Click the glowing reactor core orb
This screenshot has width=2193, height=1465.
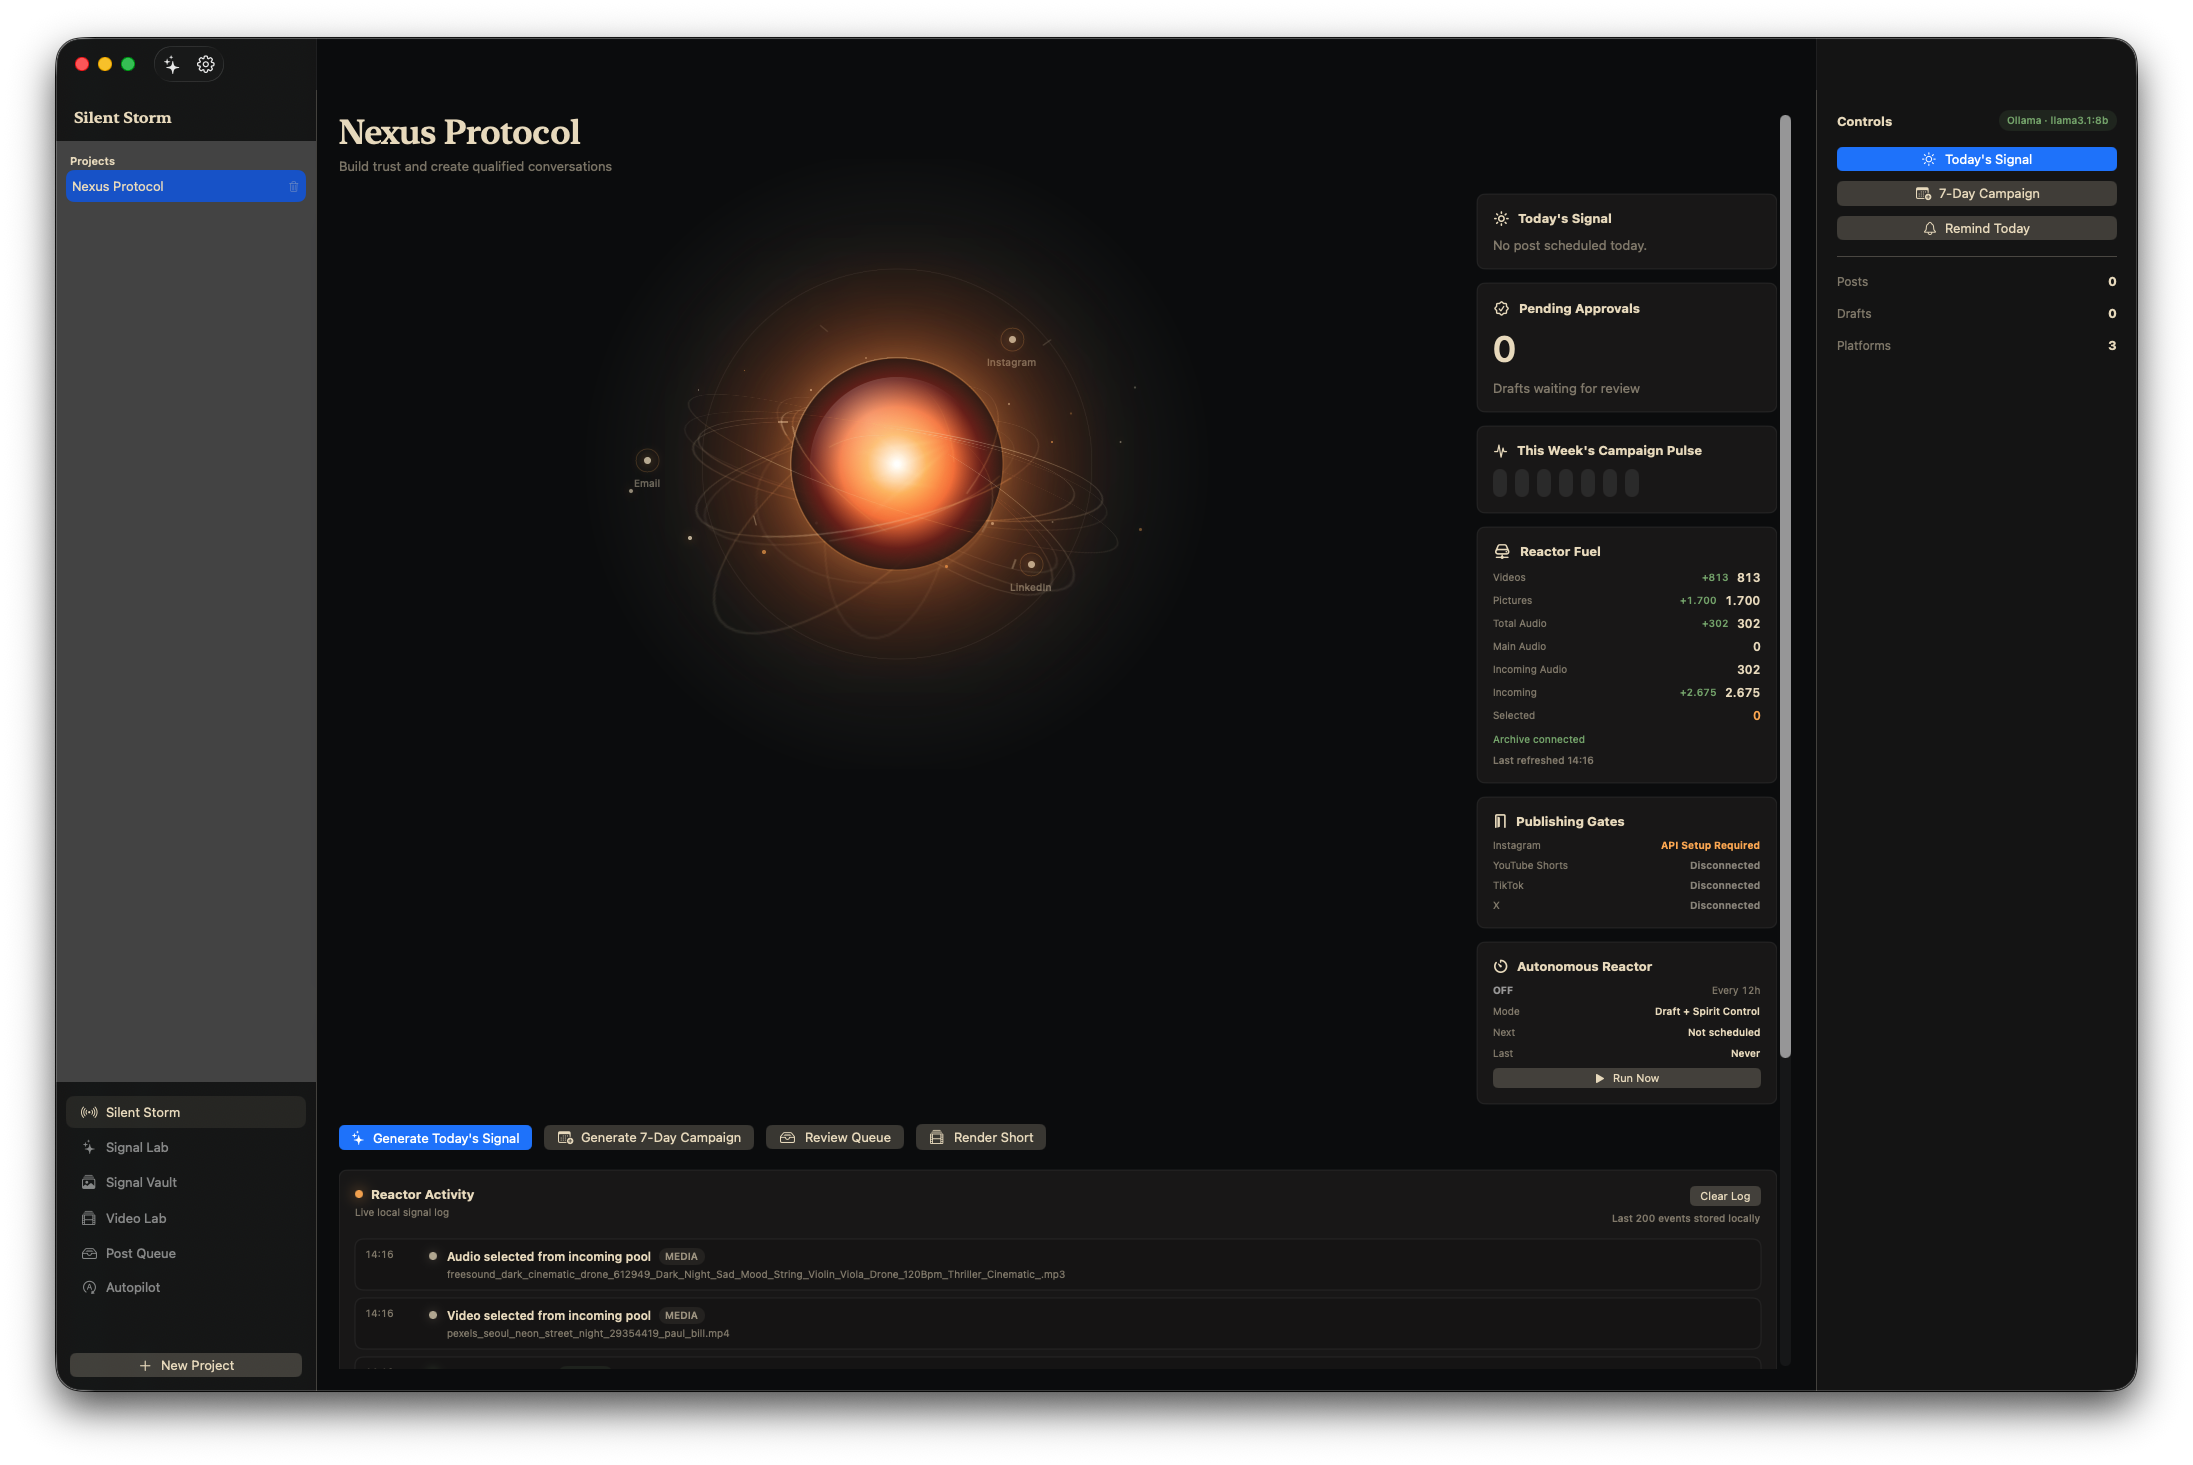897,463
